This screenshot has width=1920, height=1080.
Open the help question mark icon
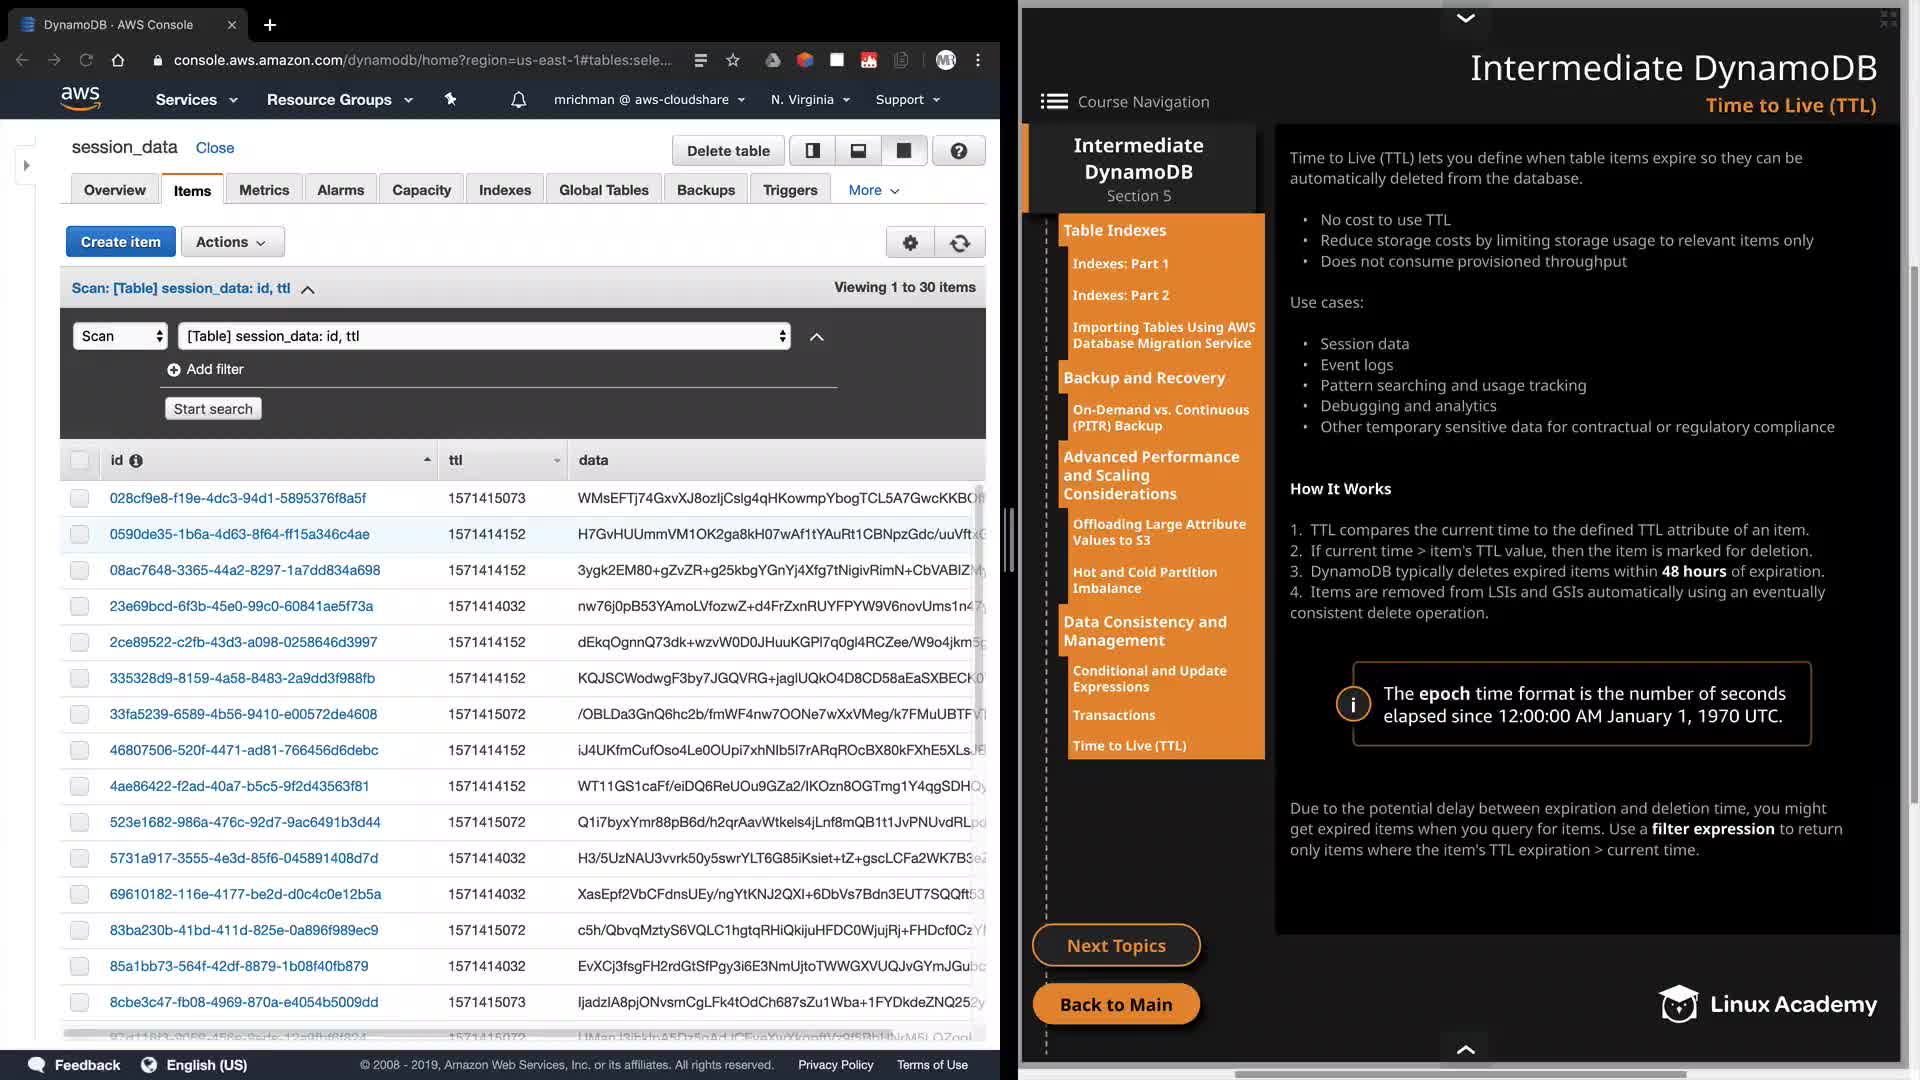(958, 151)
